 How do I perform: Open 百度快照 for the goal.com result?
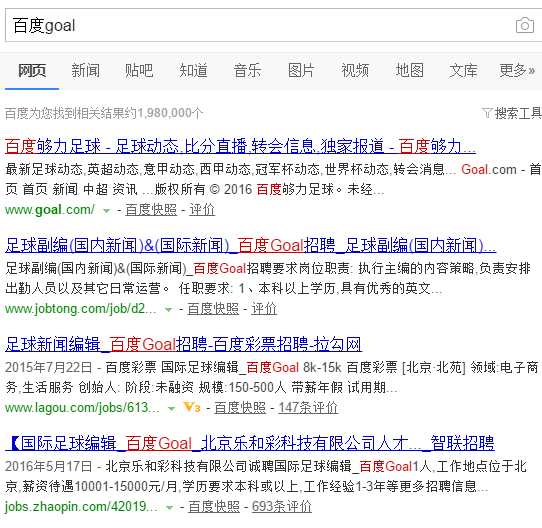(x=151, y=210)
